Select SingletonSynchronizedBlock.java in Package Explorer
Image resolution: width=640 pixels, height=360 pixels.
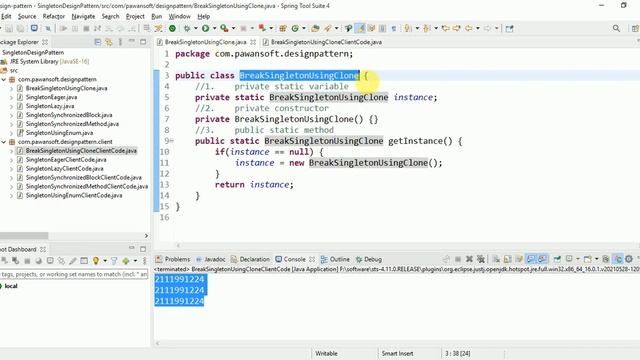[x=69, y=115]
